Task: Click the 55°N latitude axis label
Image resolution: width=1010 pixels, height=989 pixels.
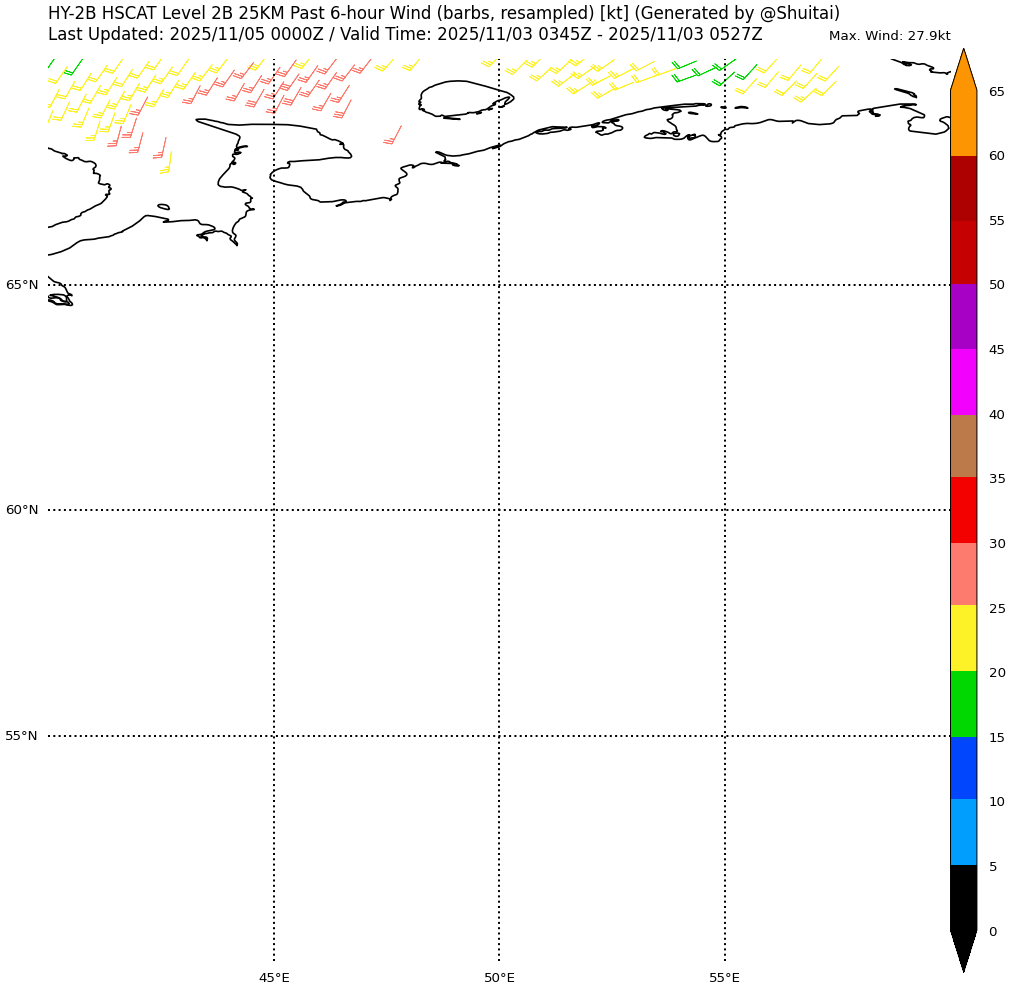Action: [x=22, y=736]
